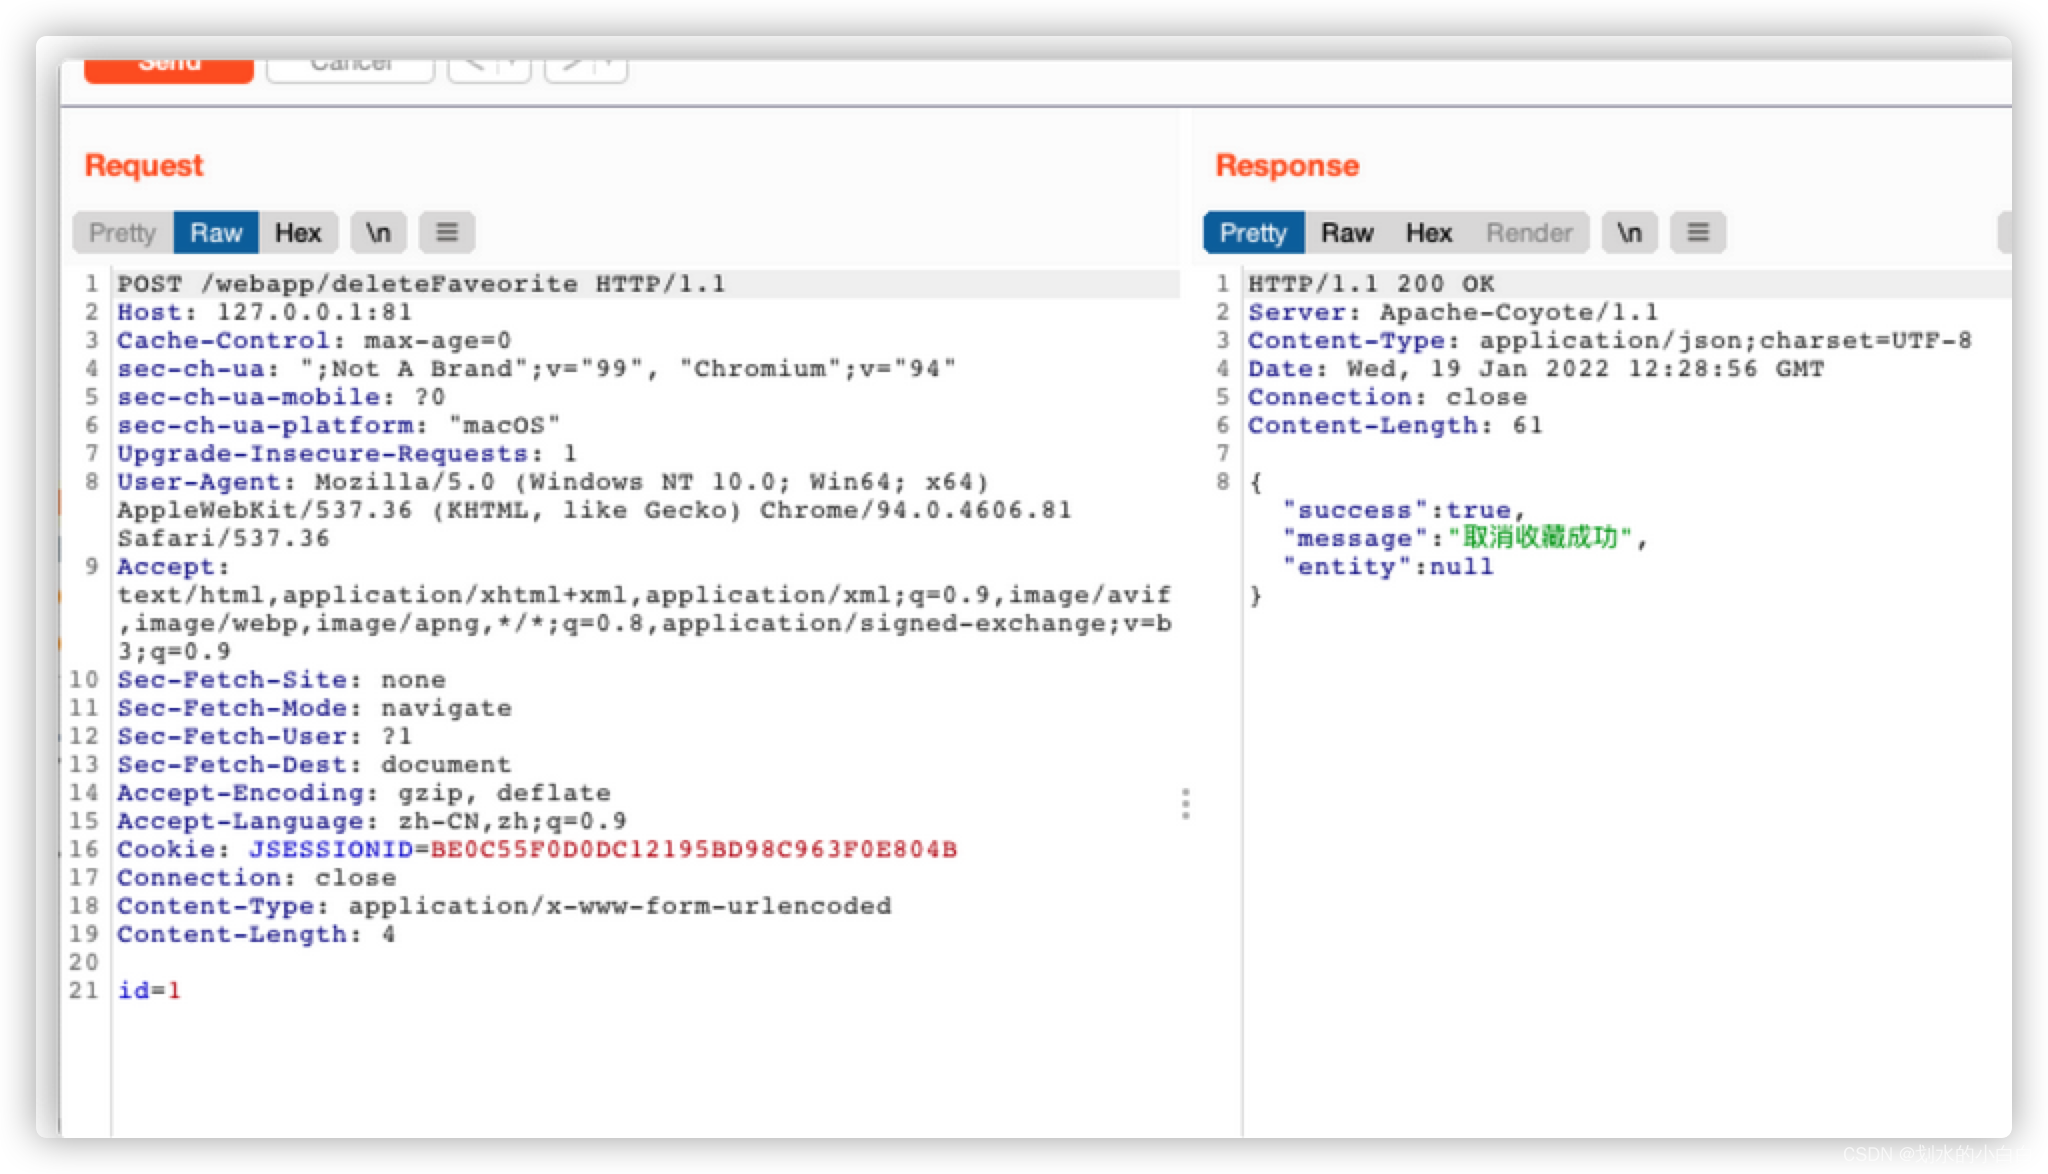Select the Response Pretty tab

pos(1254,233)
